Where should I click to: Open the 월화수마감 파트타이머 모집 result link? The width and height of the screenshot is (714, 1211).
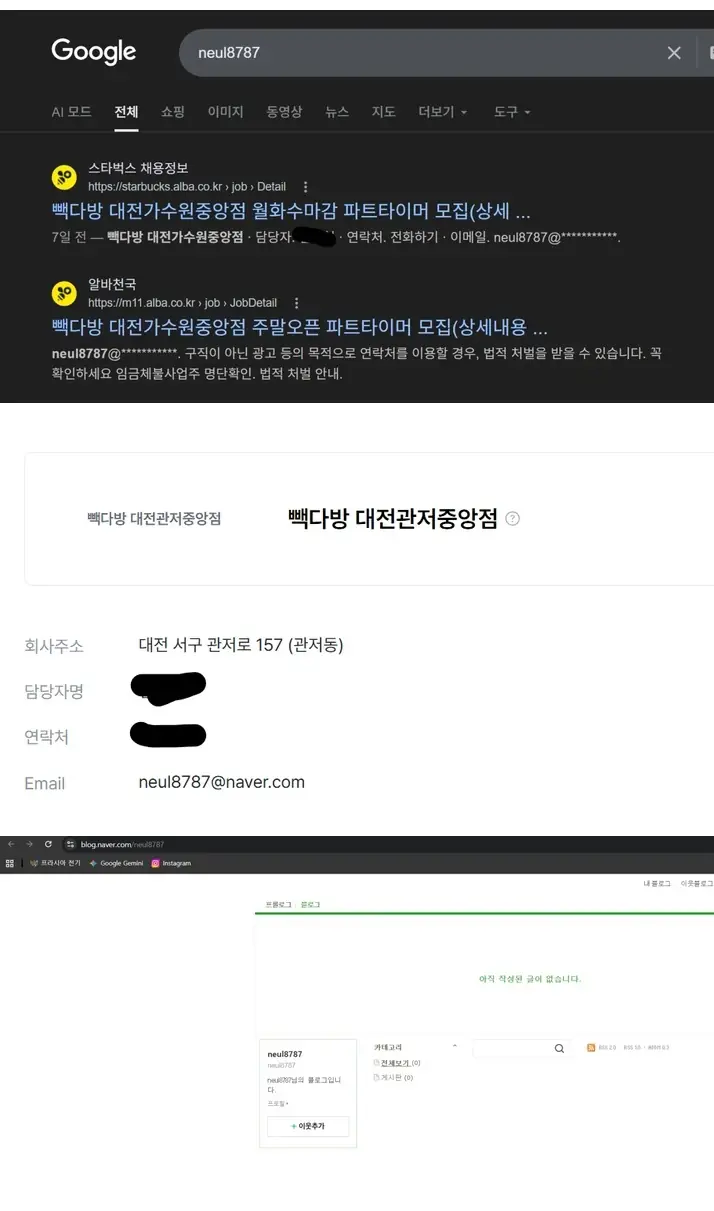point(291,212)
